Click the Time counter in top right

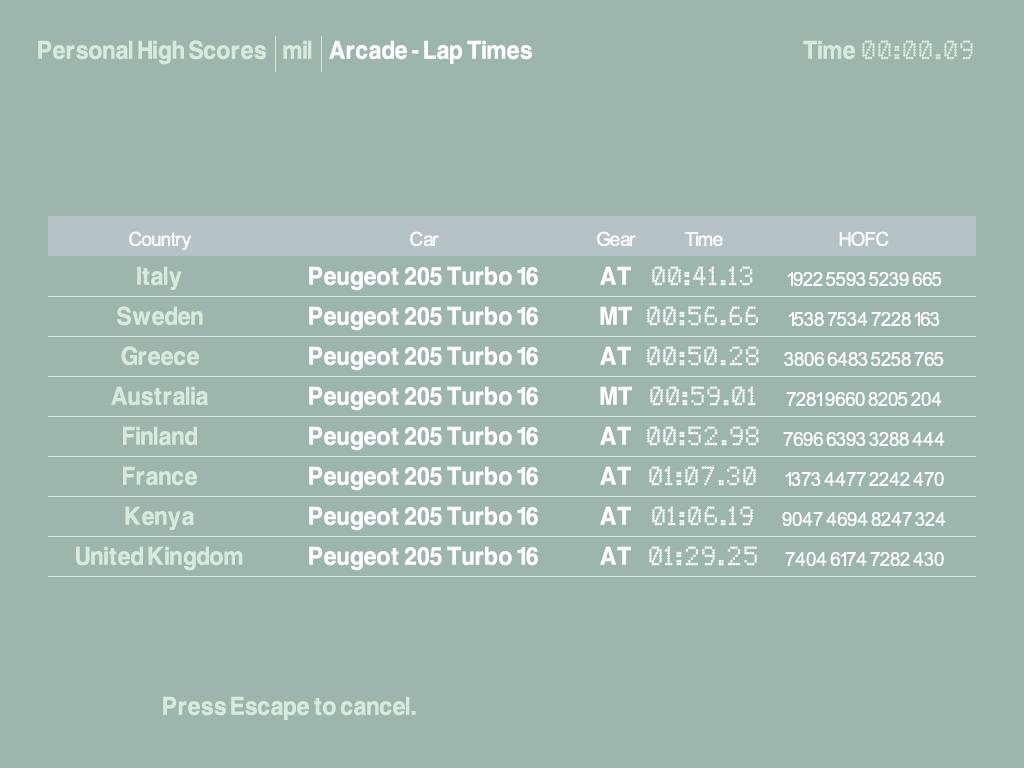click(888, 51)
